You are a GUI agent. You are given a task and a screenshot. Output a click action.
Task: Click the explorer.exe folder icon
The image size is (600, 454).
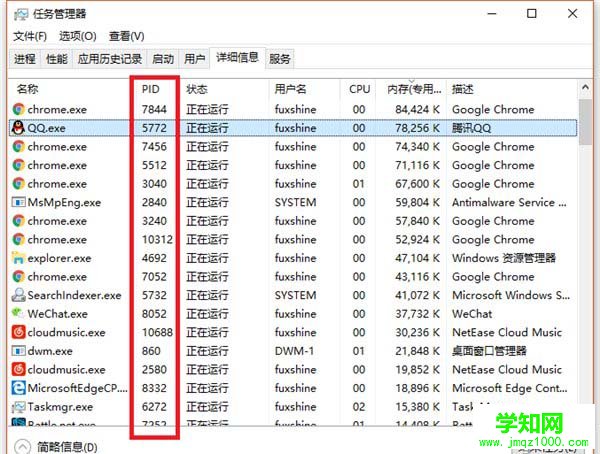point(18,258)
